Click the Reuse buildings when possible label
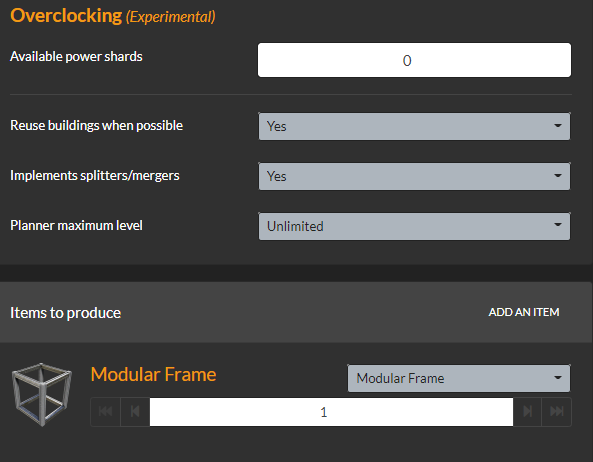 tap(96, 126)
